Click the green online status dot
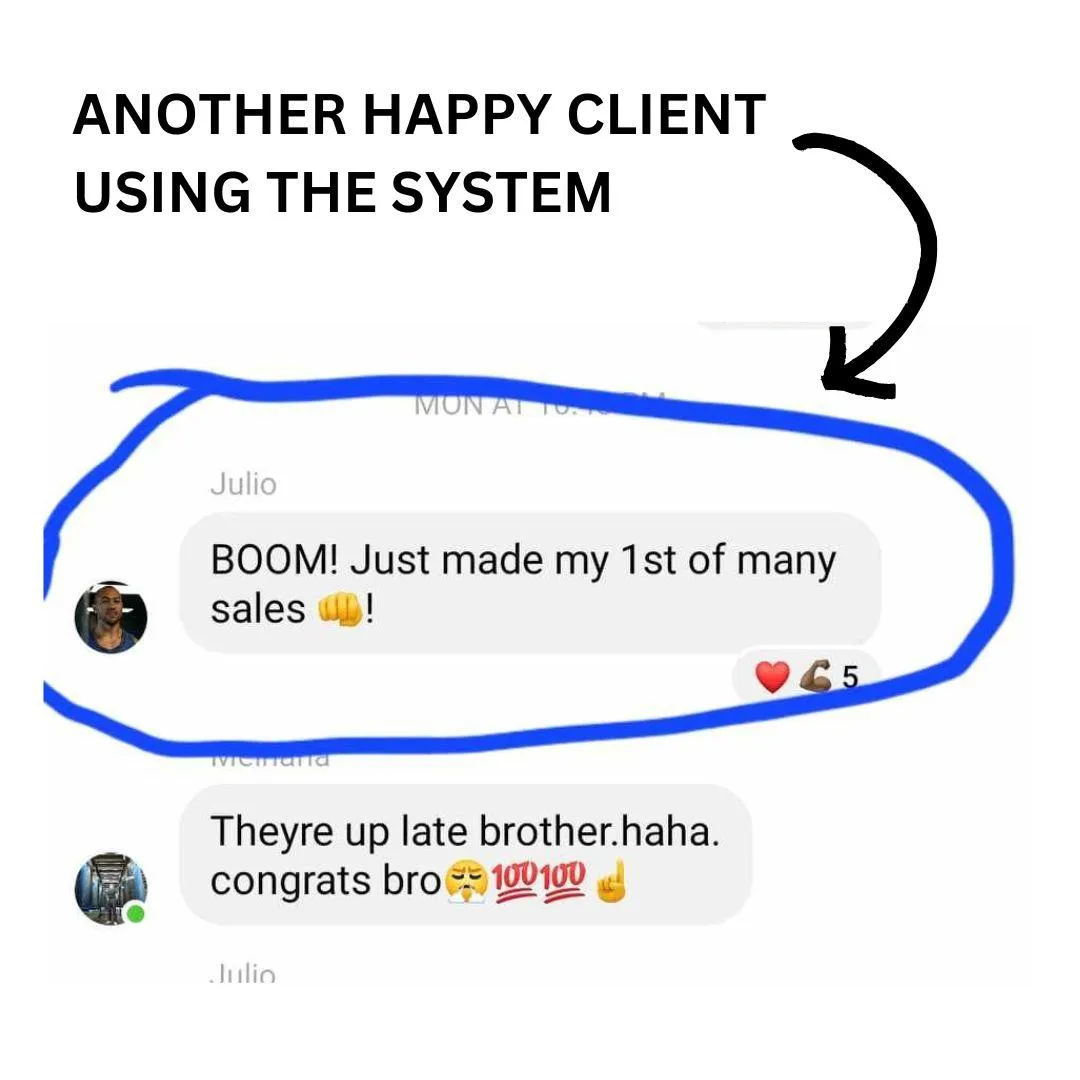The width and height of the screenshot is (1080, 1080). 136,914
